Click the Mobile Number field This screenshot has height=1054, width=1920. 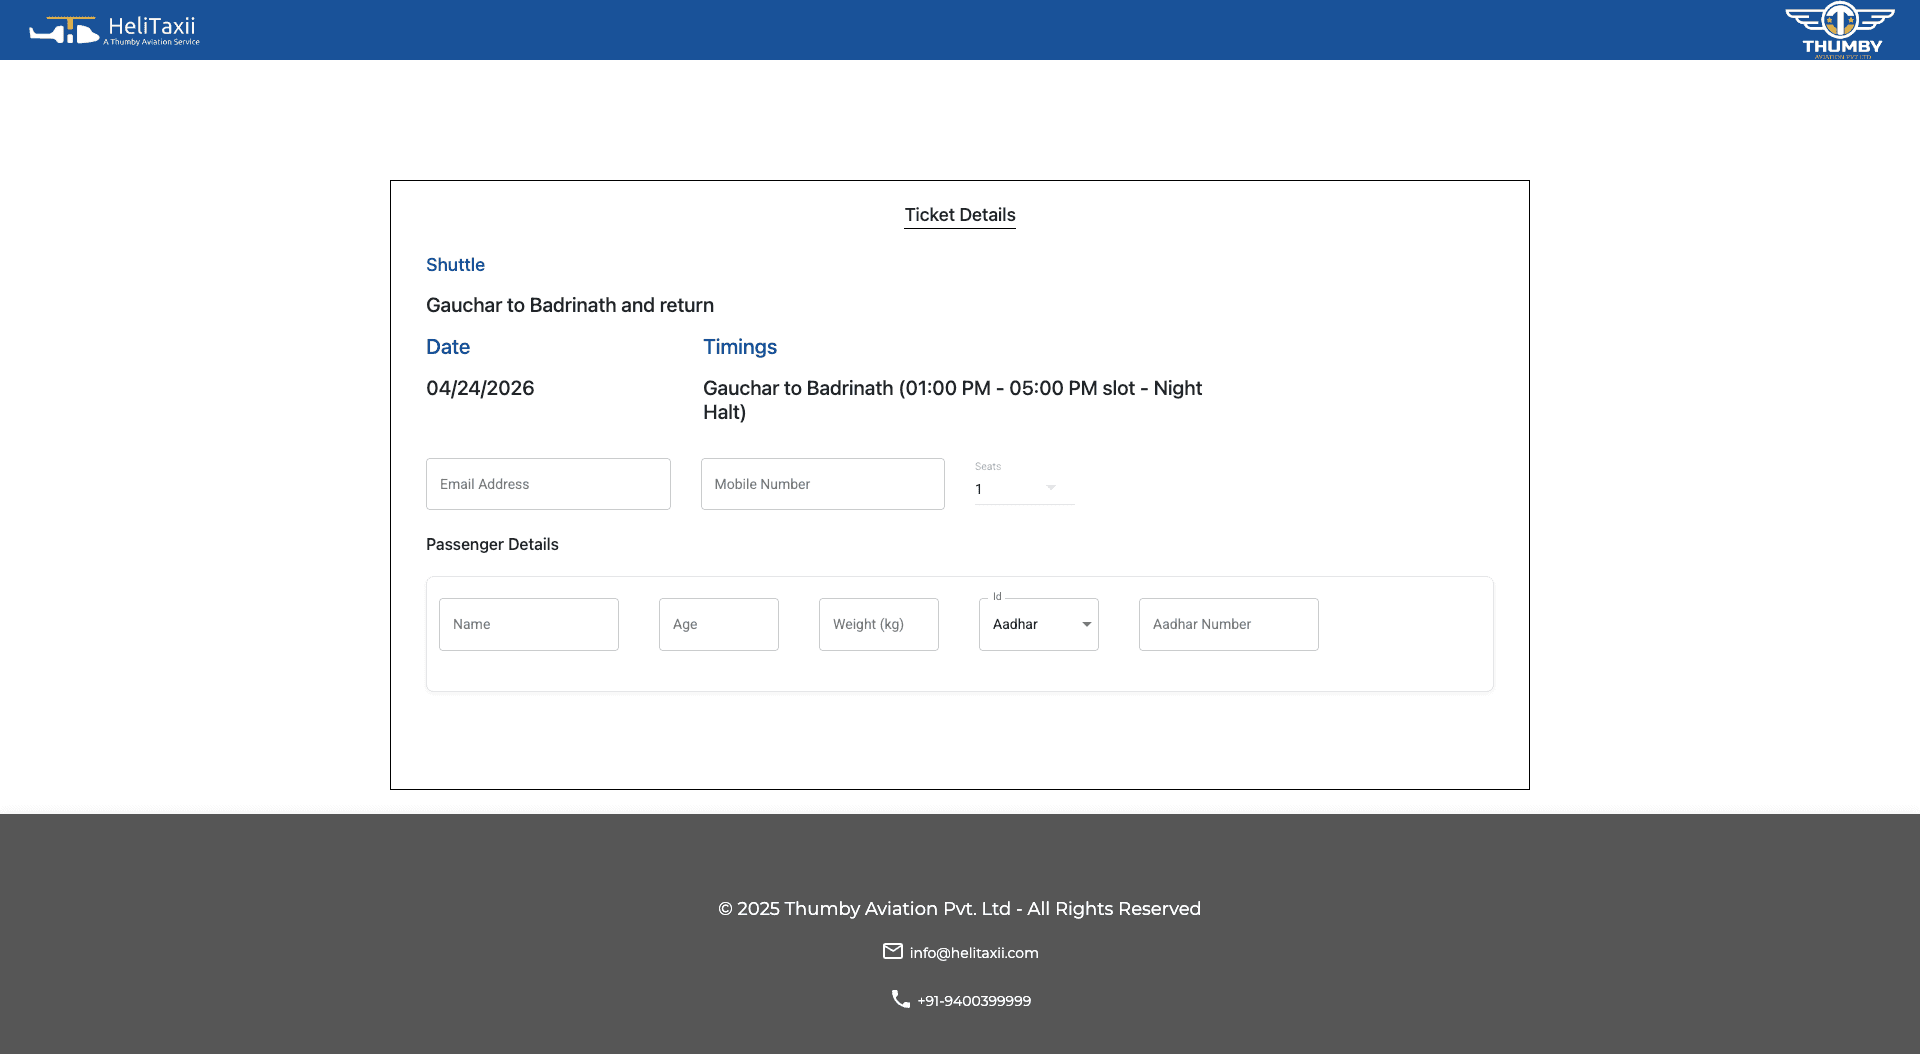click(822, 484)
